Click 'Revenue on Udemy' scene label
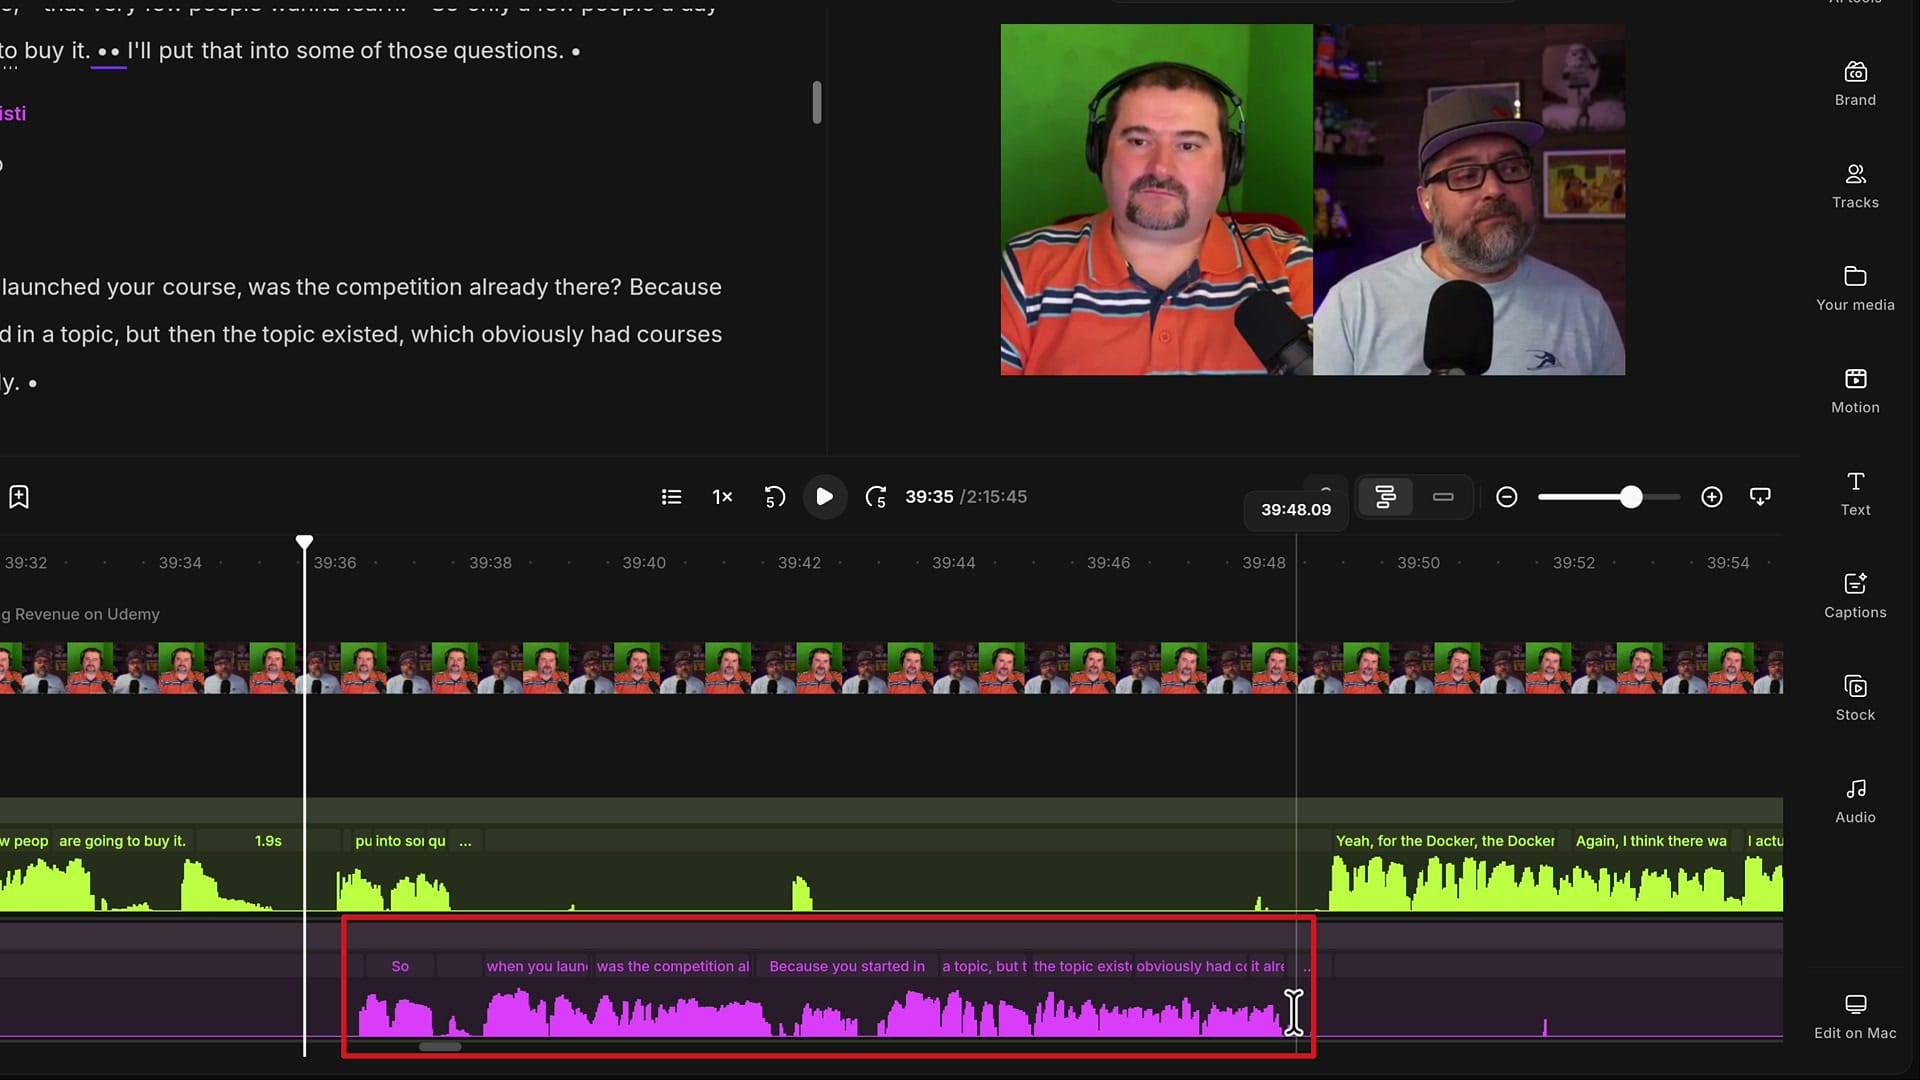Screen dimensions: 1920x1080 pos(87,614)
